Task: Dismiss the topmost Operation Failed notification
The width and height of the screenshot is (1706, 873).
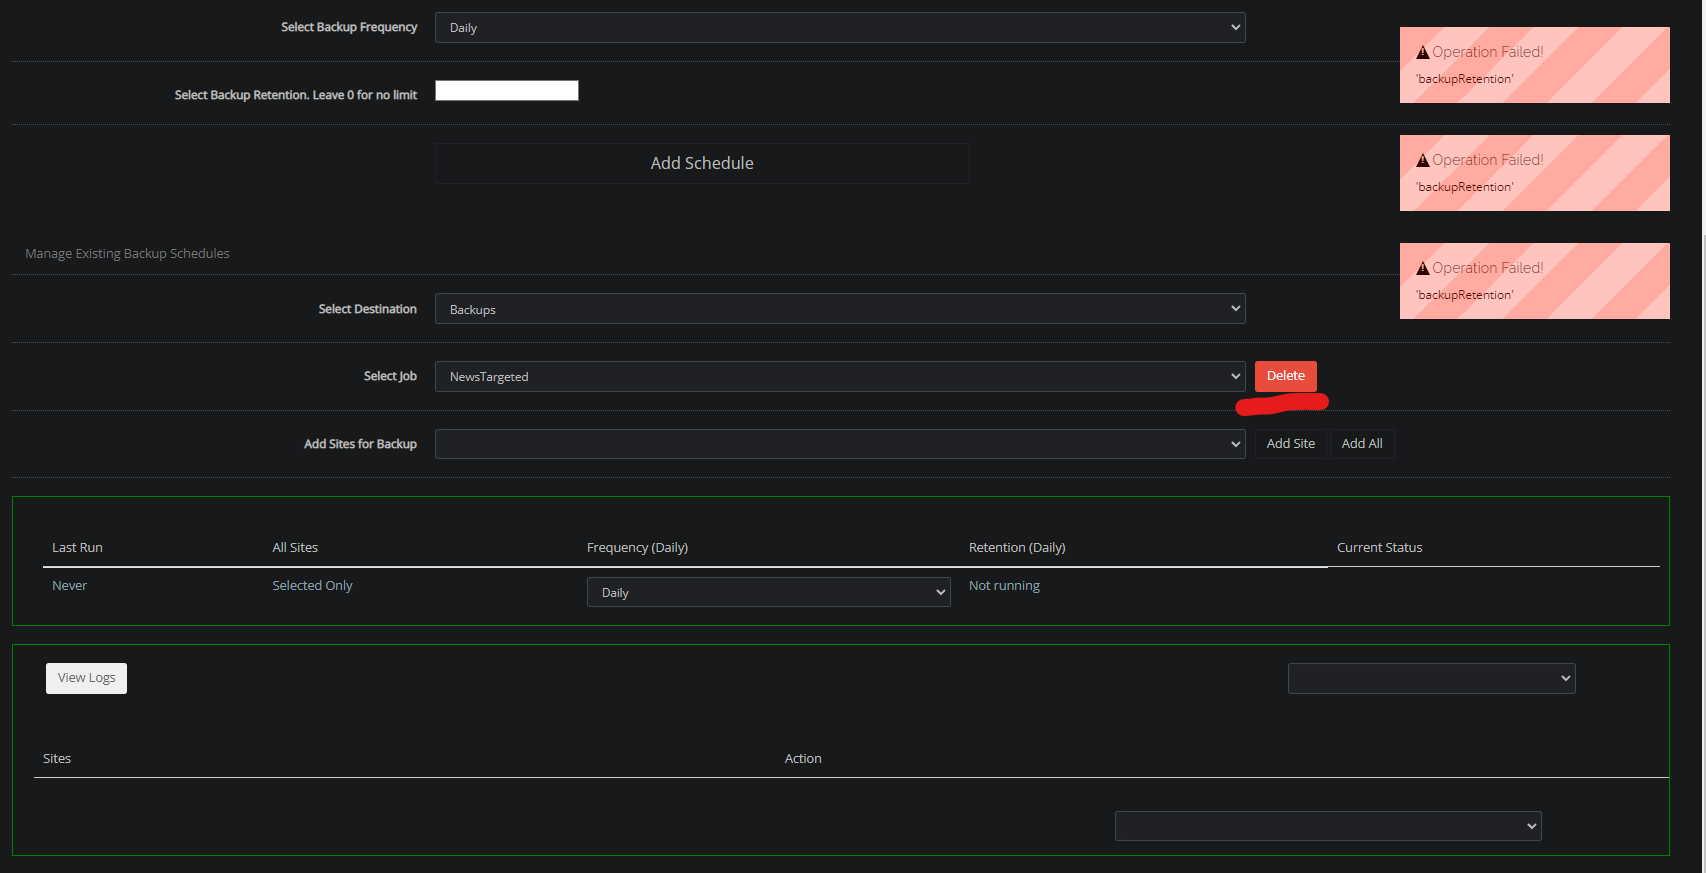Action: coord(1535,65)
